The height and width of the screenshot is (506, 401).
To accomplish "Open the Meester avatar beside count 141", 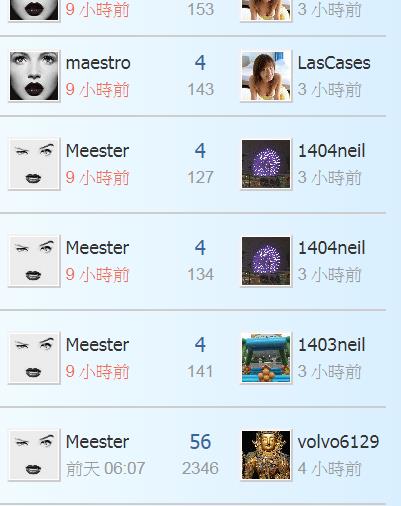I will [x=34, y=358].
